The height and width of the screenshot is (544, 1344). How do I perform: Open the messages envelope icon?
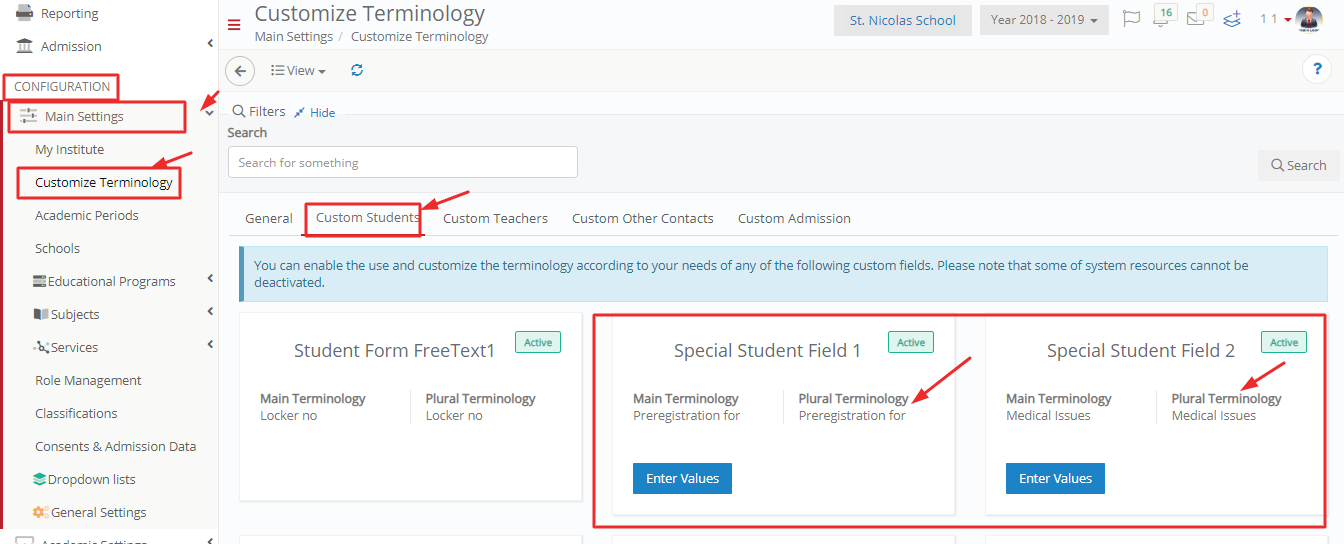pos(1198,17)
